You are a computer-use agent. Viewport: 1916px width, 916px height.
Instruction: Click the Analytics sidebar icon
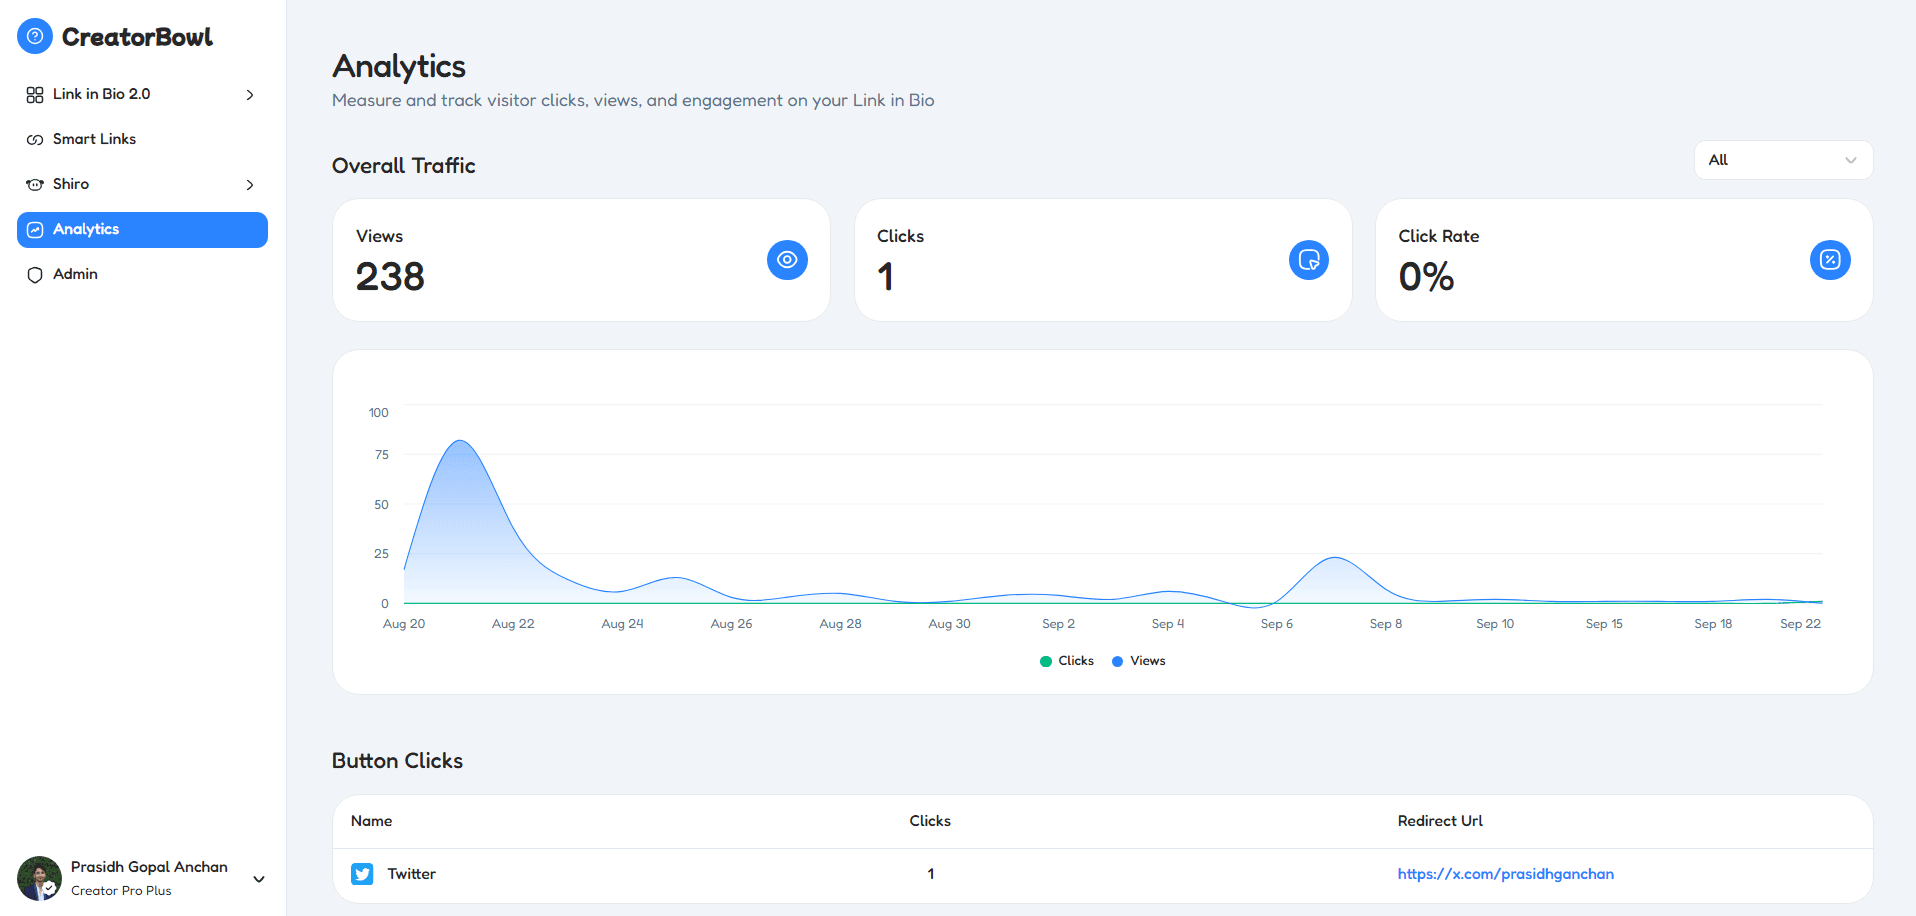point(35,229)
